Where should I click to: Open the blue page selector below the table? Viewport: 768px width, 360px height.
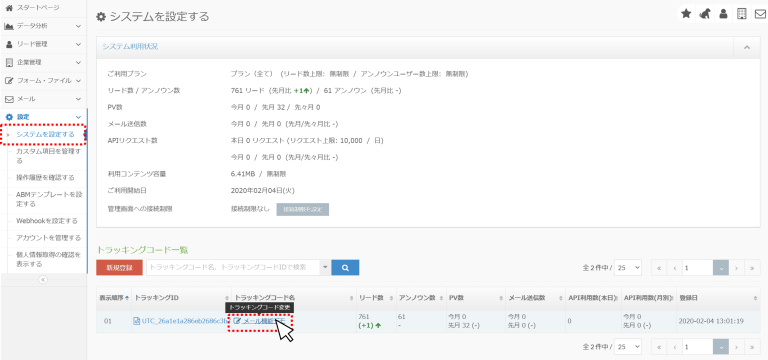(721, 347)
